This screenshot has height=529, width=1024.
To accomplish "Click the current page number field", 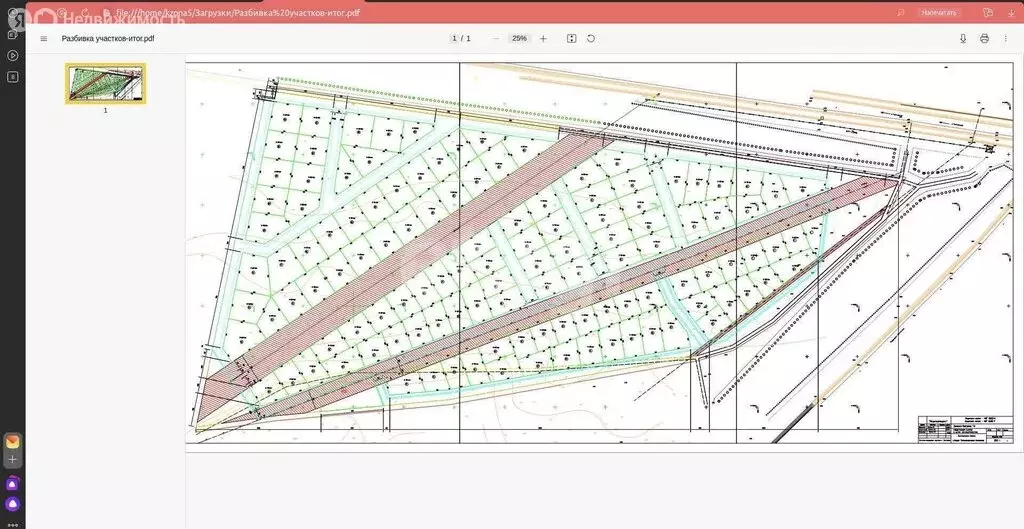I will click(x=454, y=39).
